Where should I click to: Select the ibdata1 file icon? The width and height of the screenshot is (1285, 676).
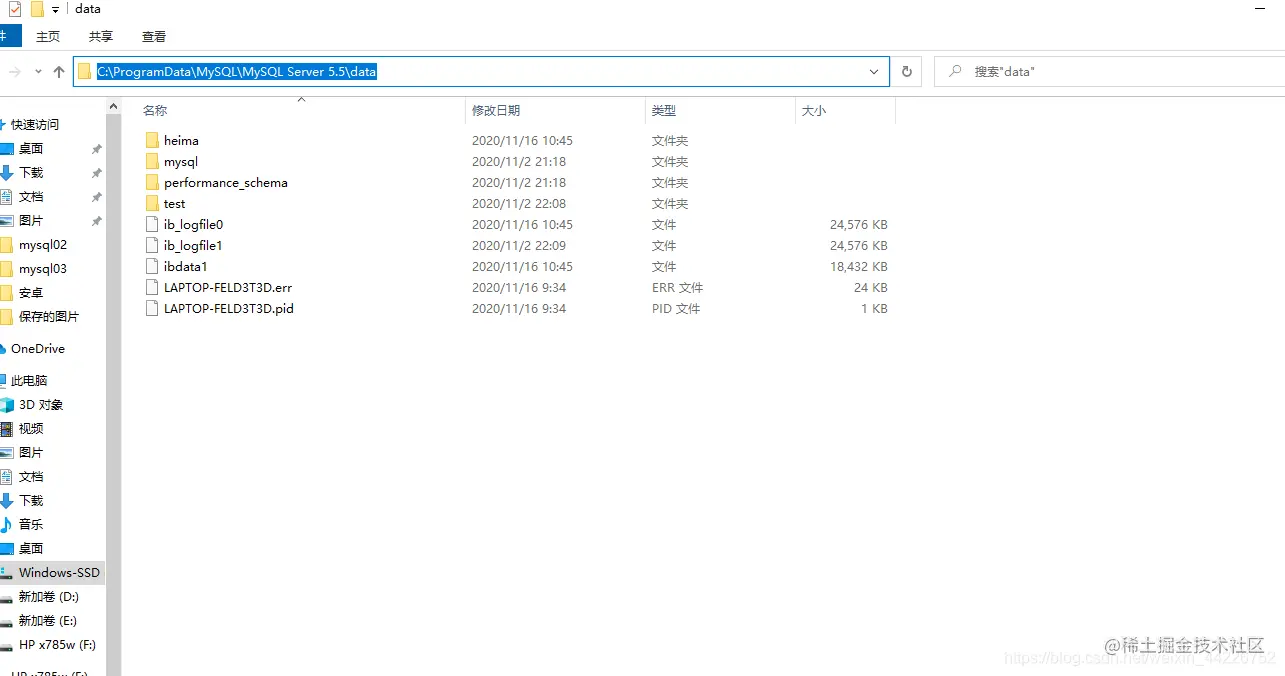click(x=152, y=266)
